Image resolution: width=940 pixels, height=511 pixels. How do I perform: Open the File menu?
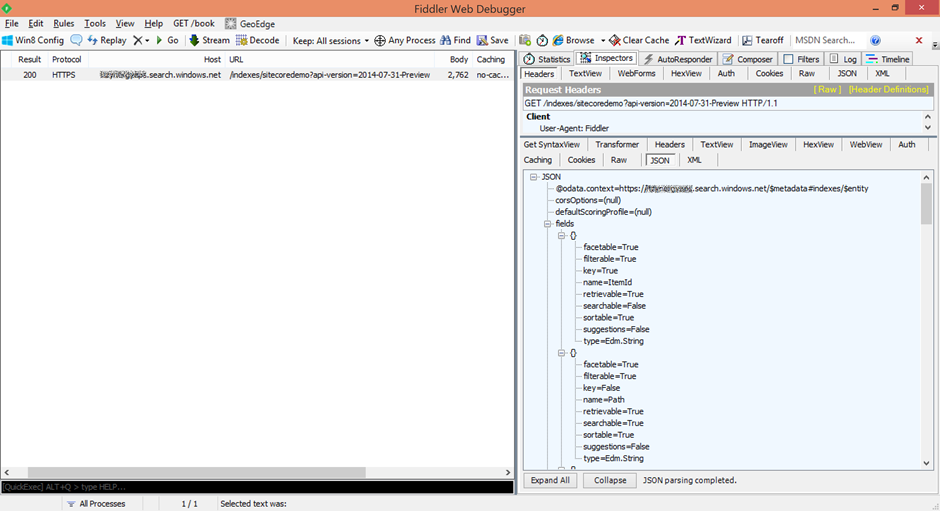coord(11,23)
